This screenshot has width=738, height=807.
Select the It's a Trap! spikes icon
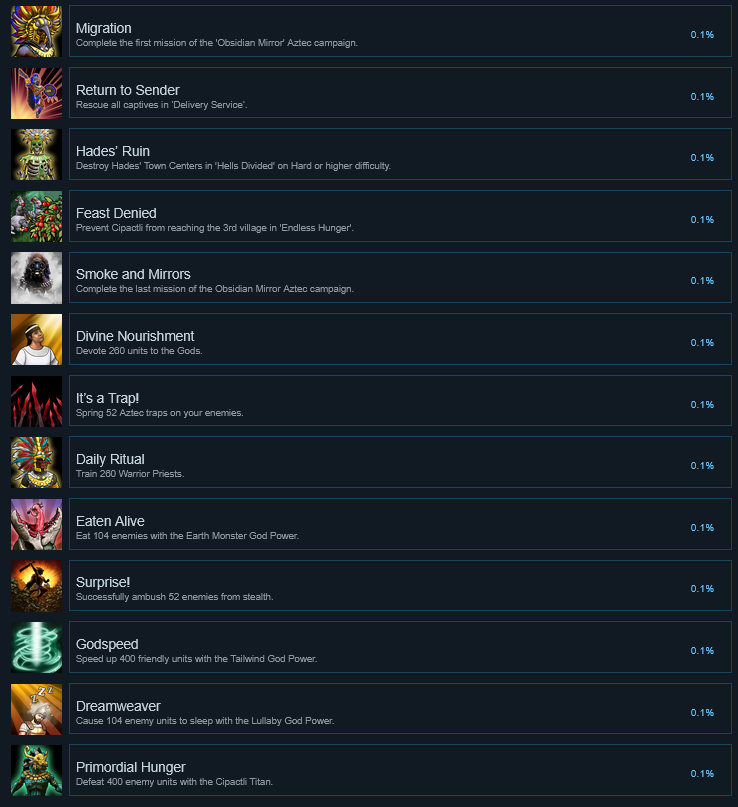pos(37,401)
